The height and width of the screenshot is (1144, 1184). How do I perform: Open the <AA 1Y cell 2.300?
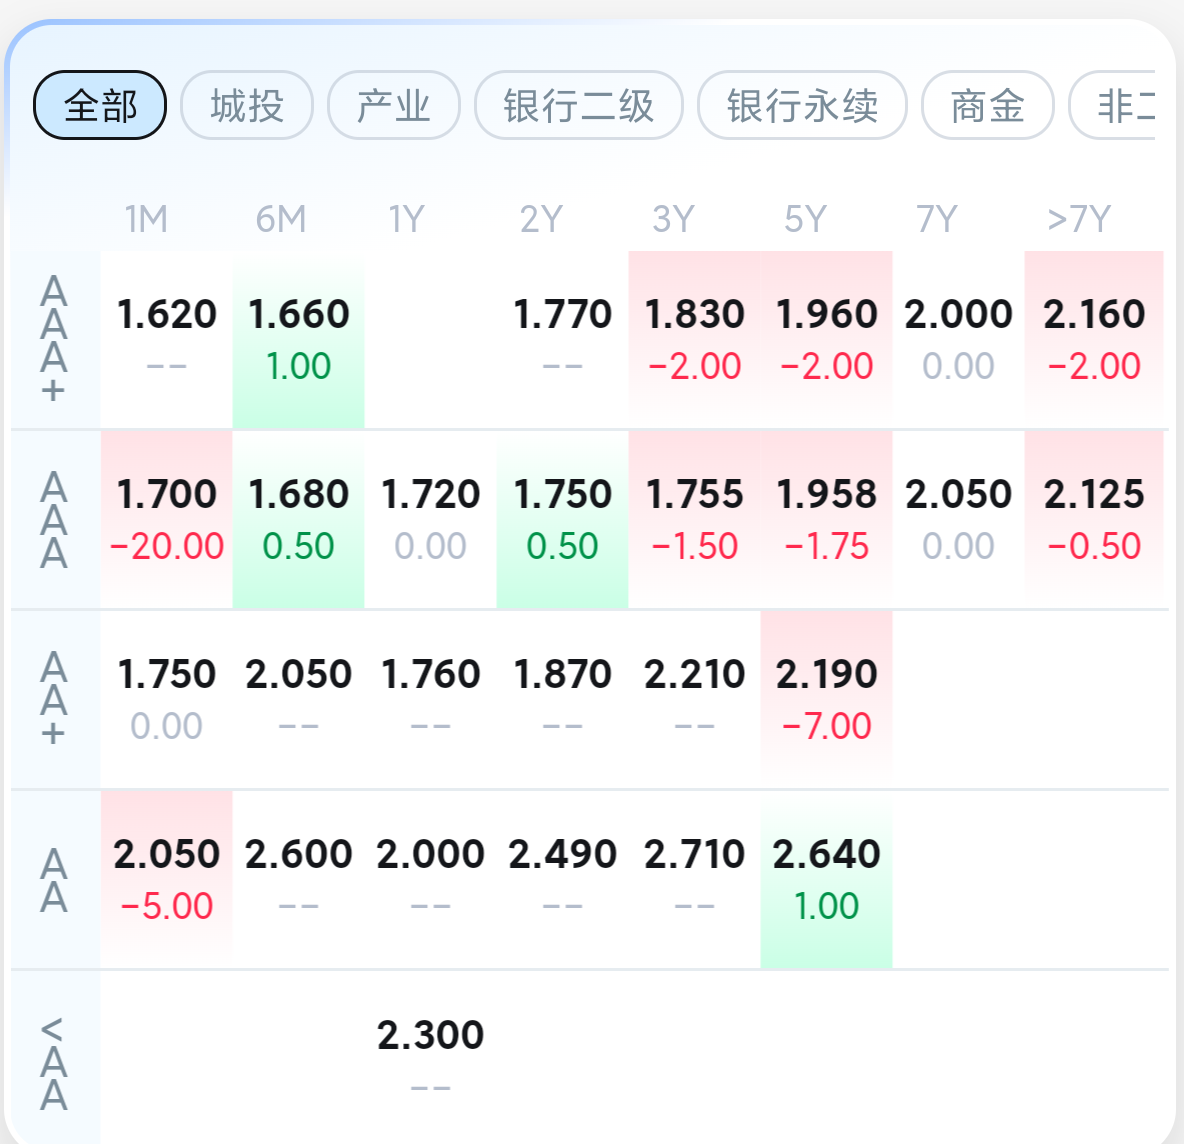[430, 1057]
